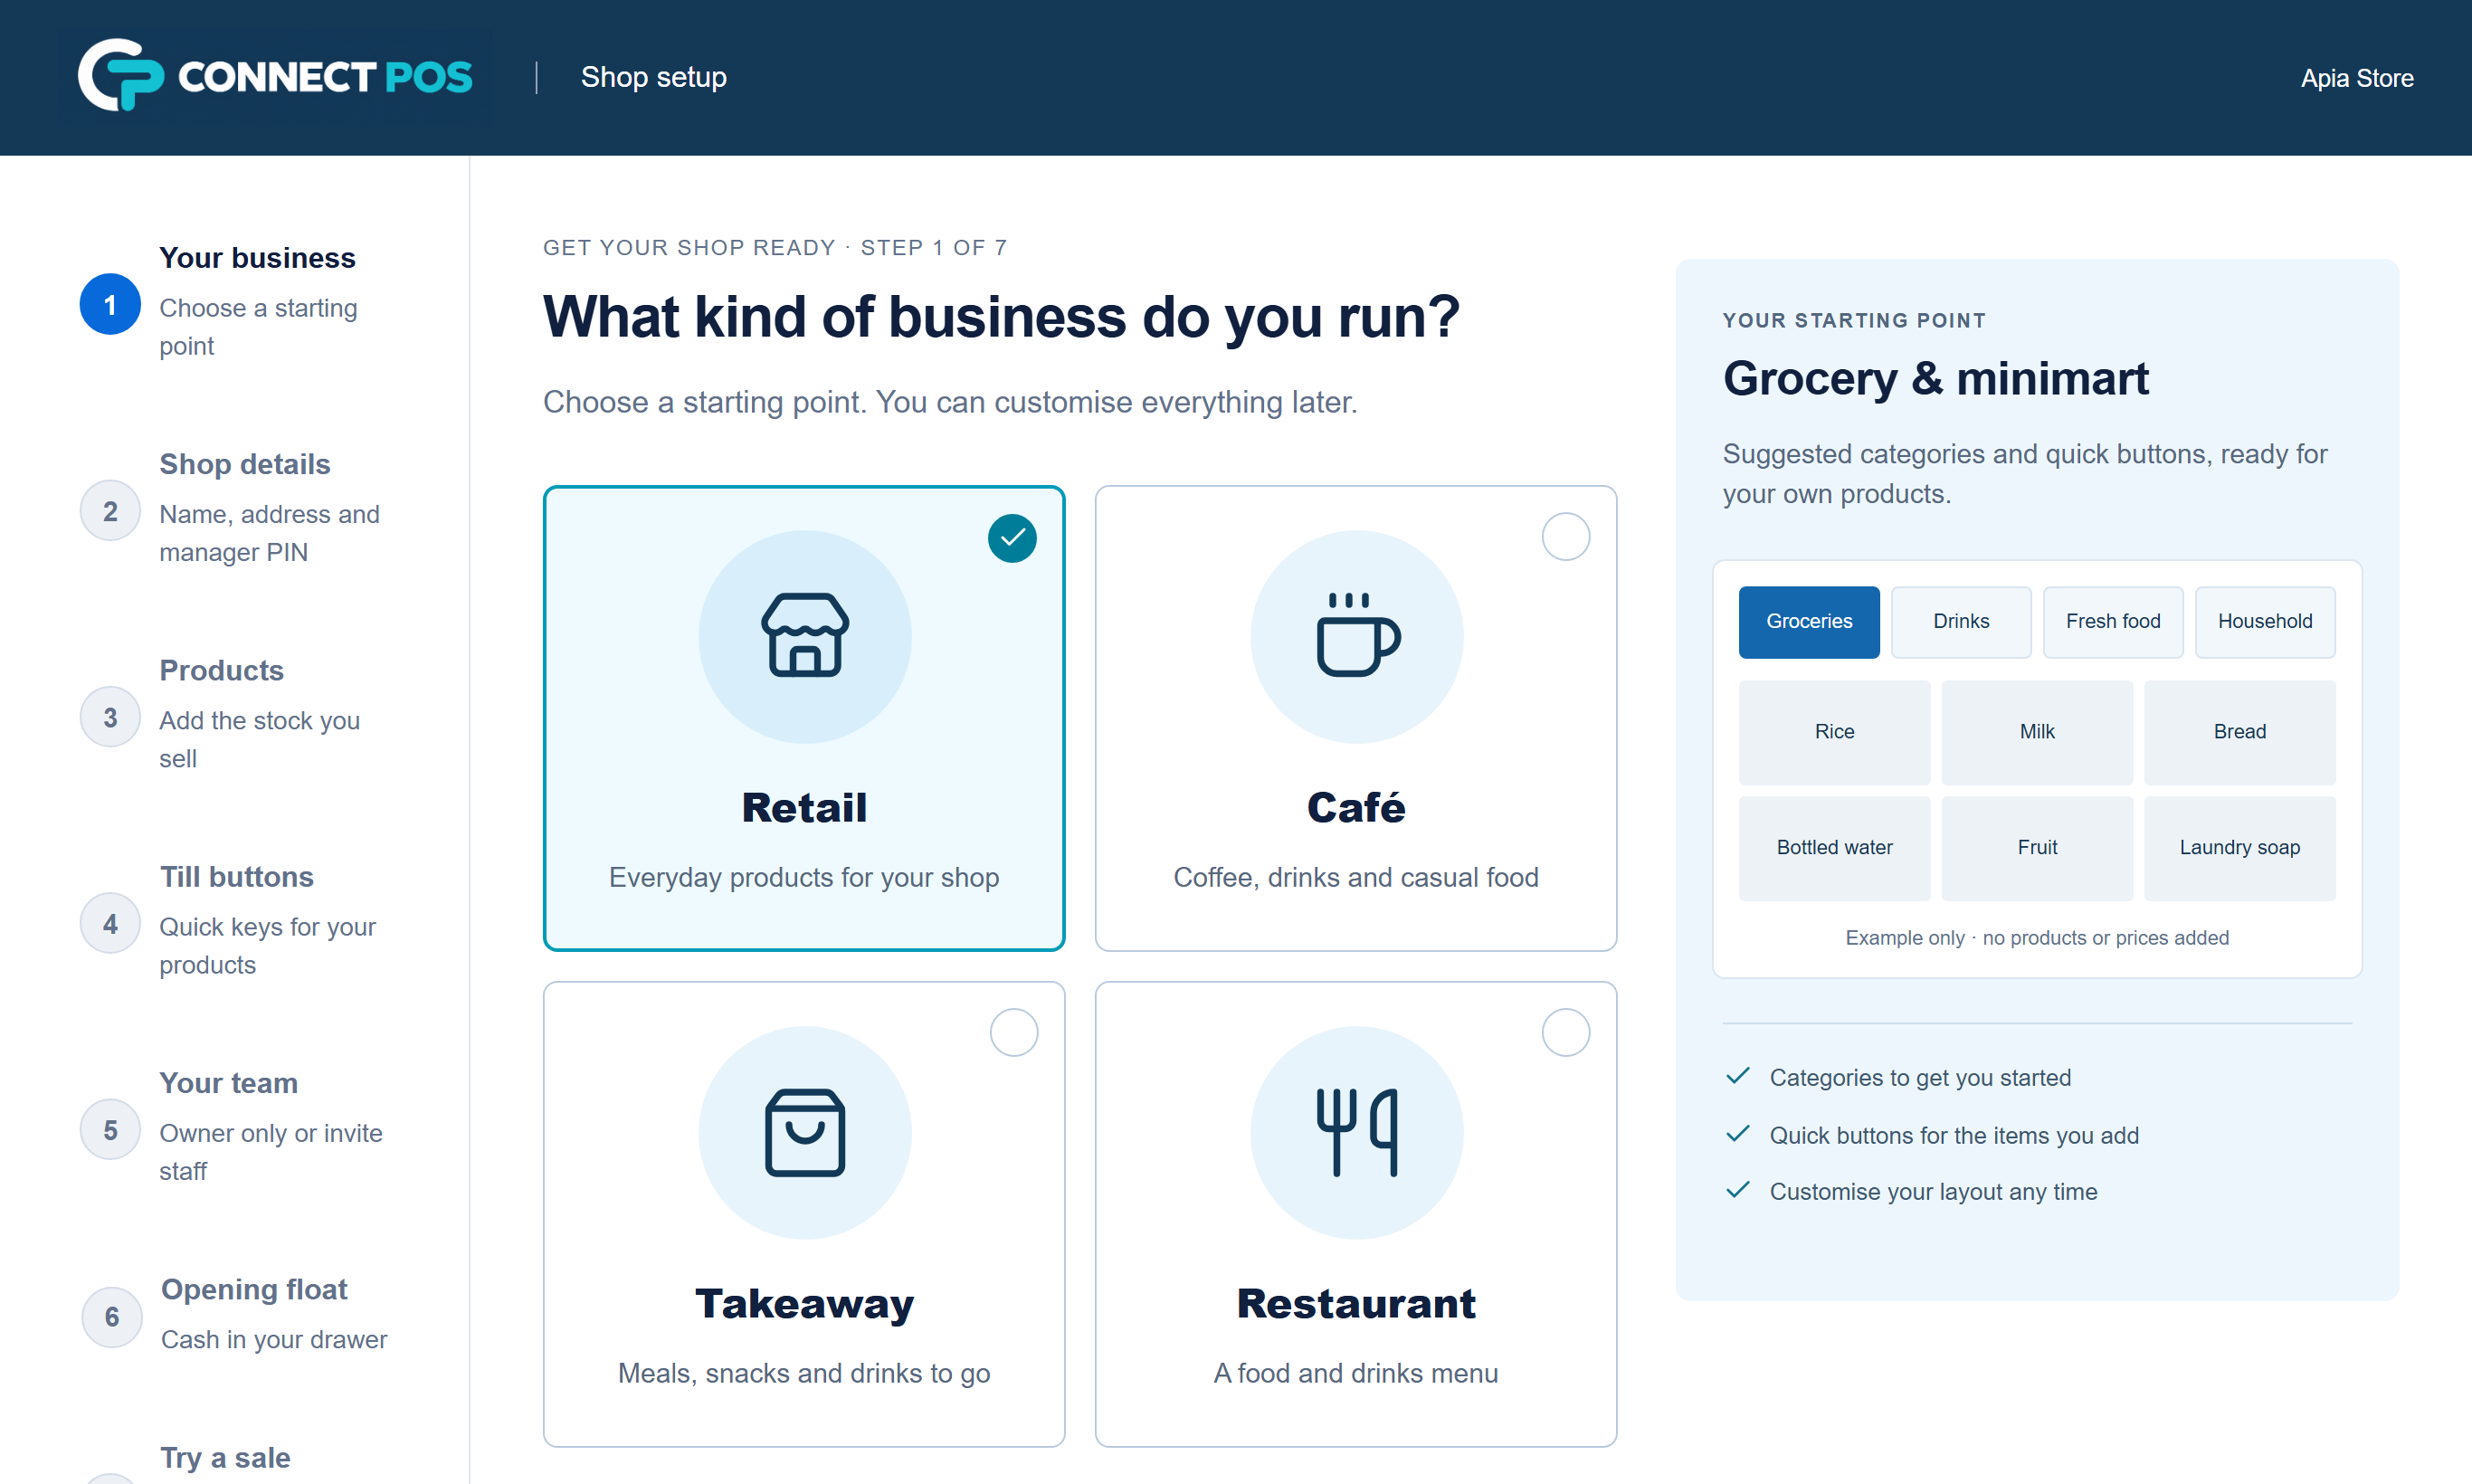Open the Fresh food category tab
Image resolution: width=2472 pixels, height=1484 pixels.
click(x=2113, y=622)
